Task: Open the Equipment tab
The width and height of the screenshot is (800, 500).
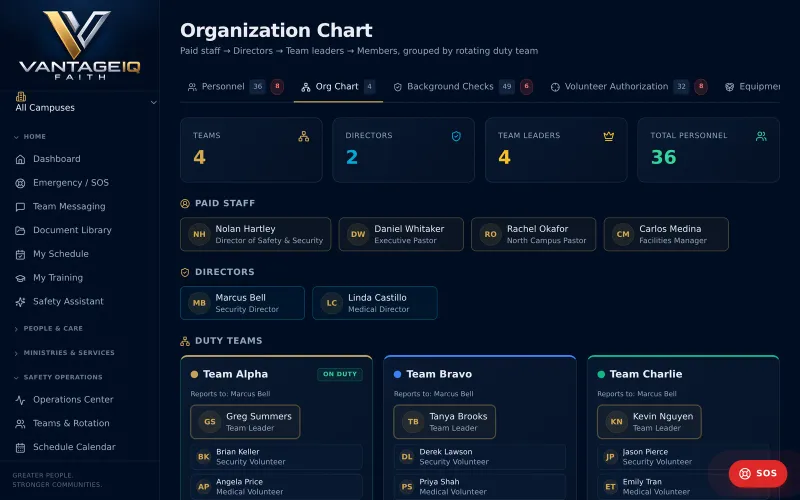Action: pos(752,87)
